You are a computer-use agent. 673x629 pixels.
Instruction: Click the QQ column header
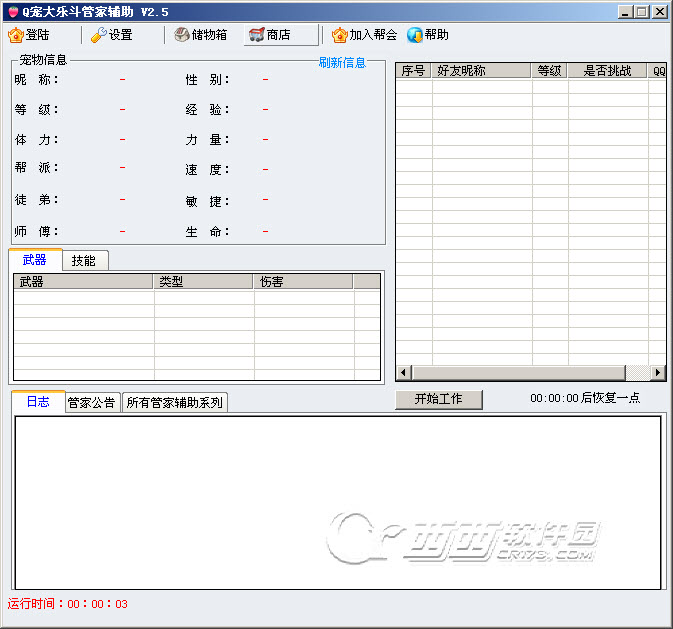point(658,70)
